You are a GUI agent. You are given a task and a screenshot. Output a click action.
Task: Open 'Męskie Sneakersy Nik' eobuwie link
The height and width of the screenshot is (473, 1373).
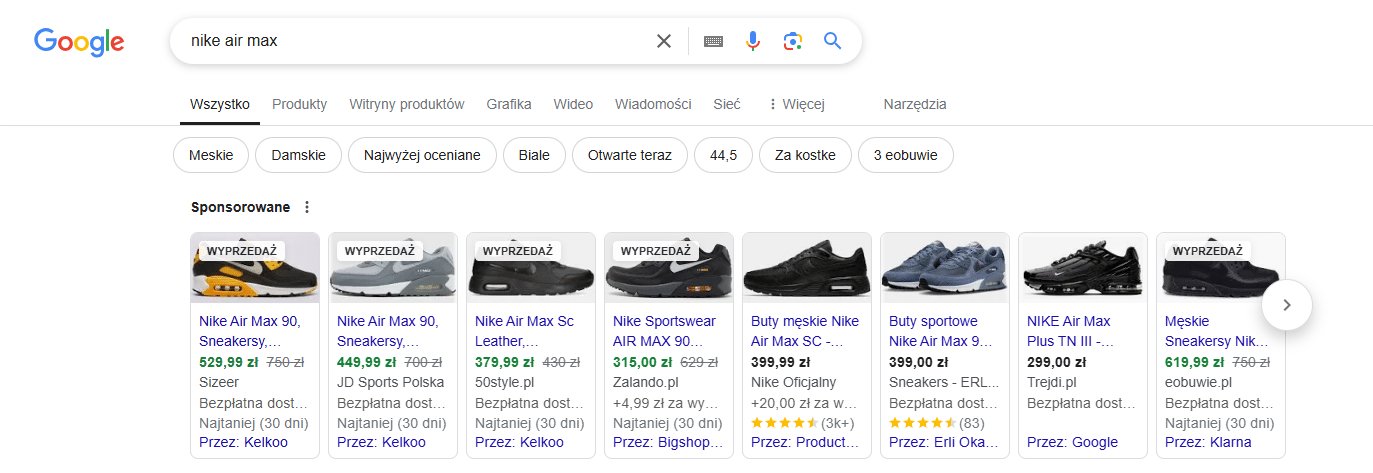click(x=1215, y=331)
